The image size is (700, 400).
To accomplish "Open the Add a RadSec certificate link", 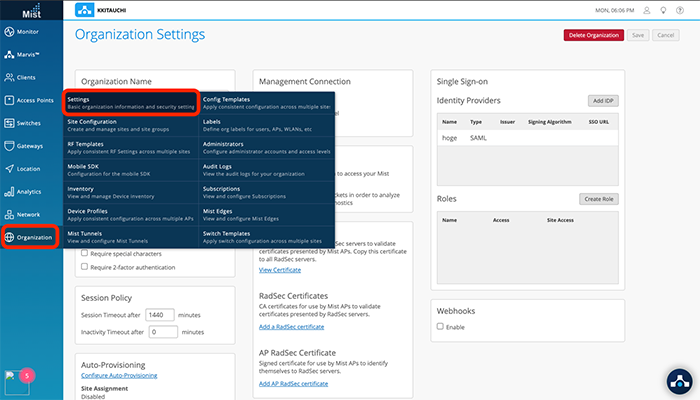I will coord(293,327).
